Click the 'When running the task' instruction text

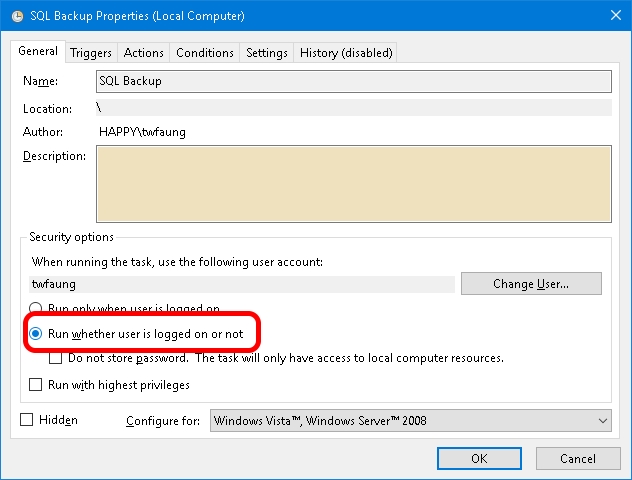tap(177, 262)
